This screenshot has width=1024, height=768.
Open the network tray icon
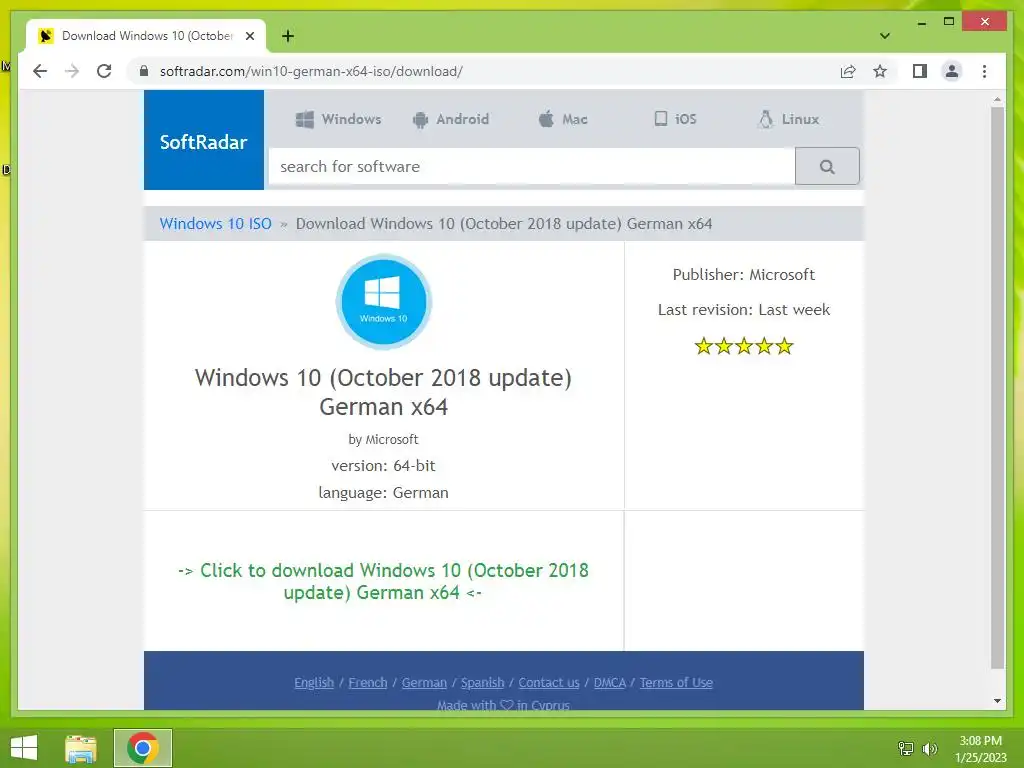point(906,748)
